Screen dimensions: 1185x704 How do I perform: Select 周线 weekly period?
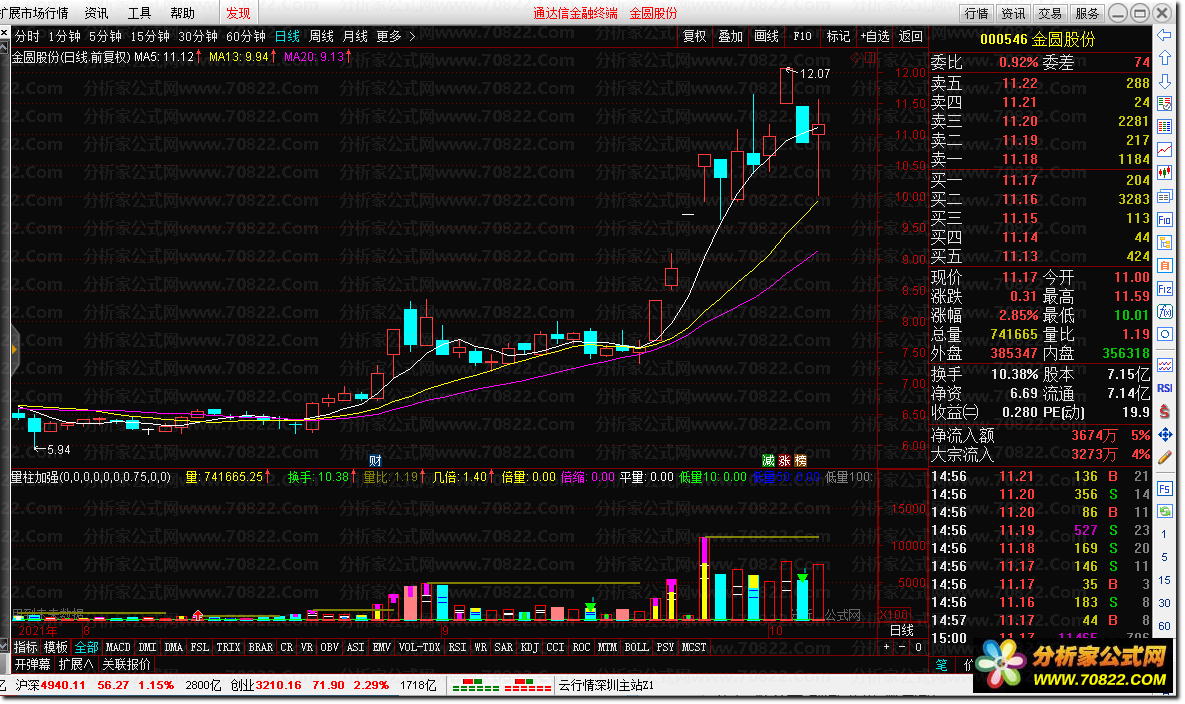321,36
